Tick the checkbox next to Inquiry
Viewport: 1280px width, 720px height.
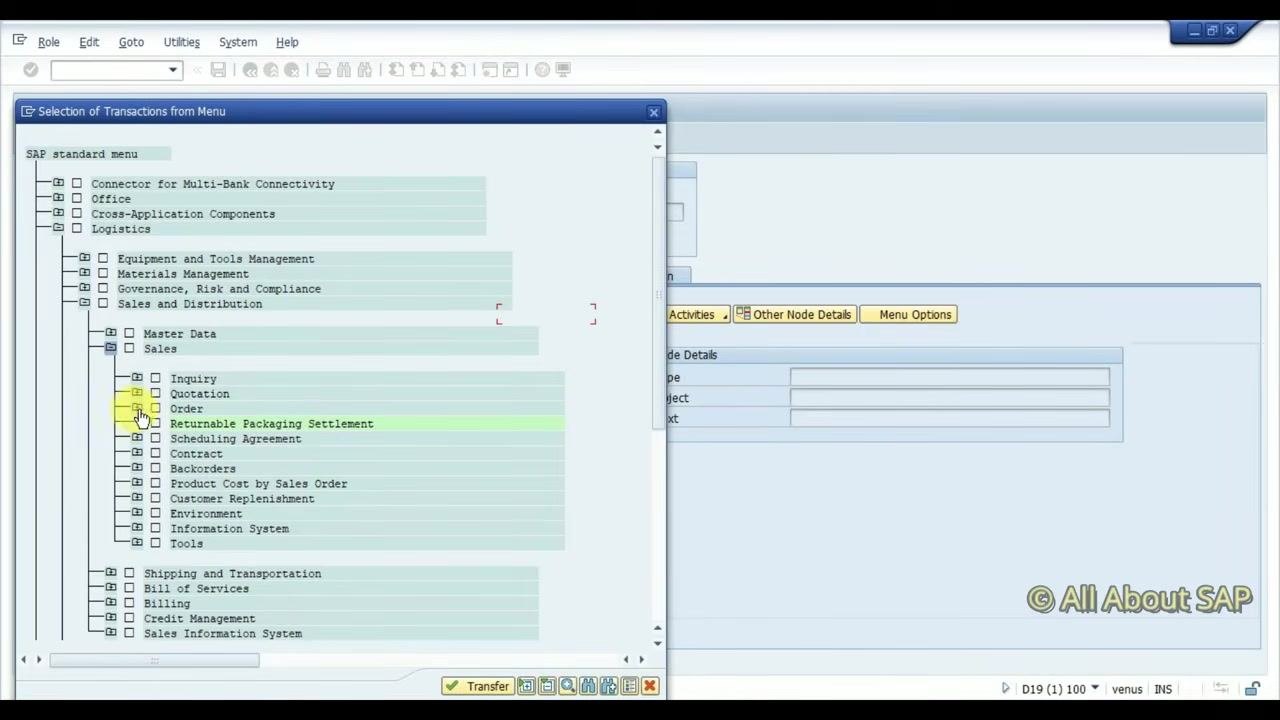coord(155,379)
